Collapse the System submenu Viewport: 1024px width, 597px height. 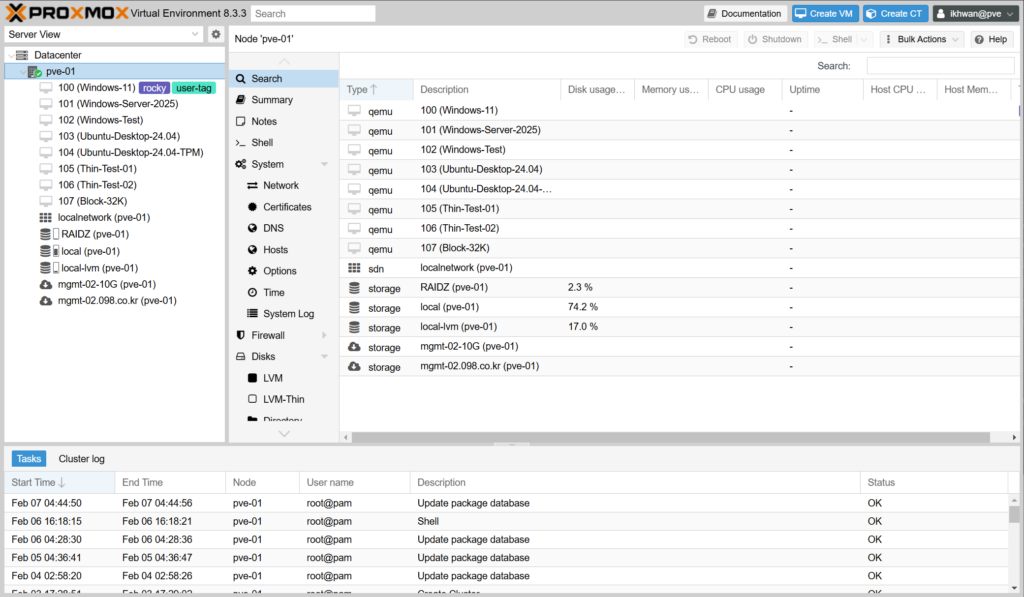coord(324,164)
